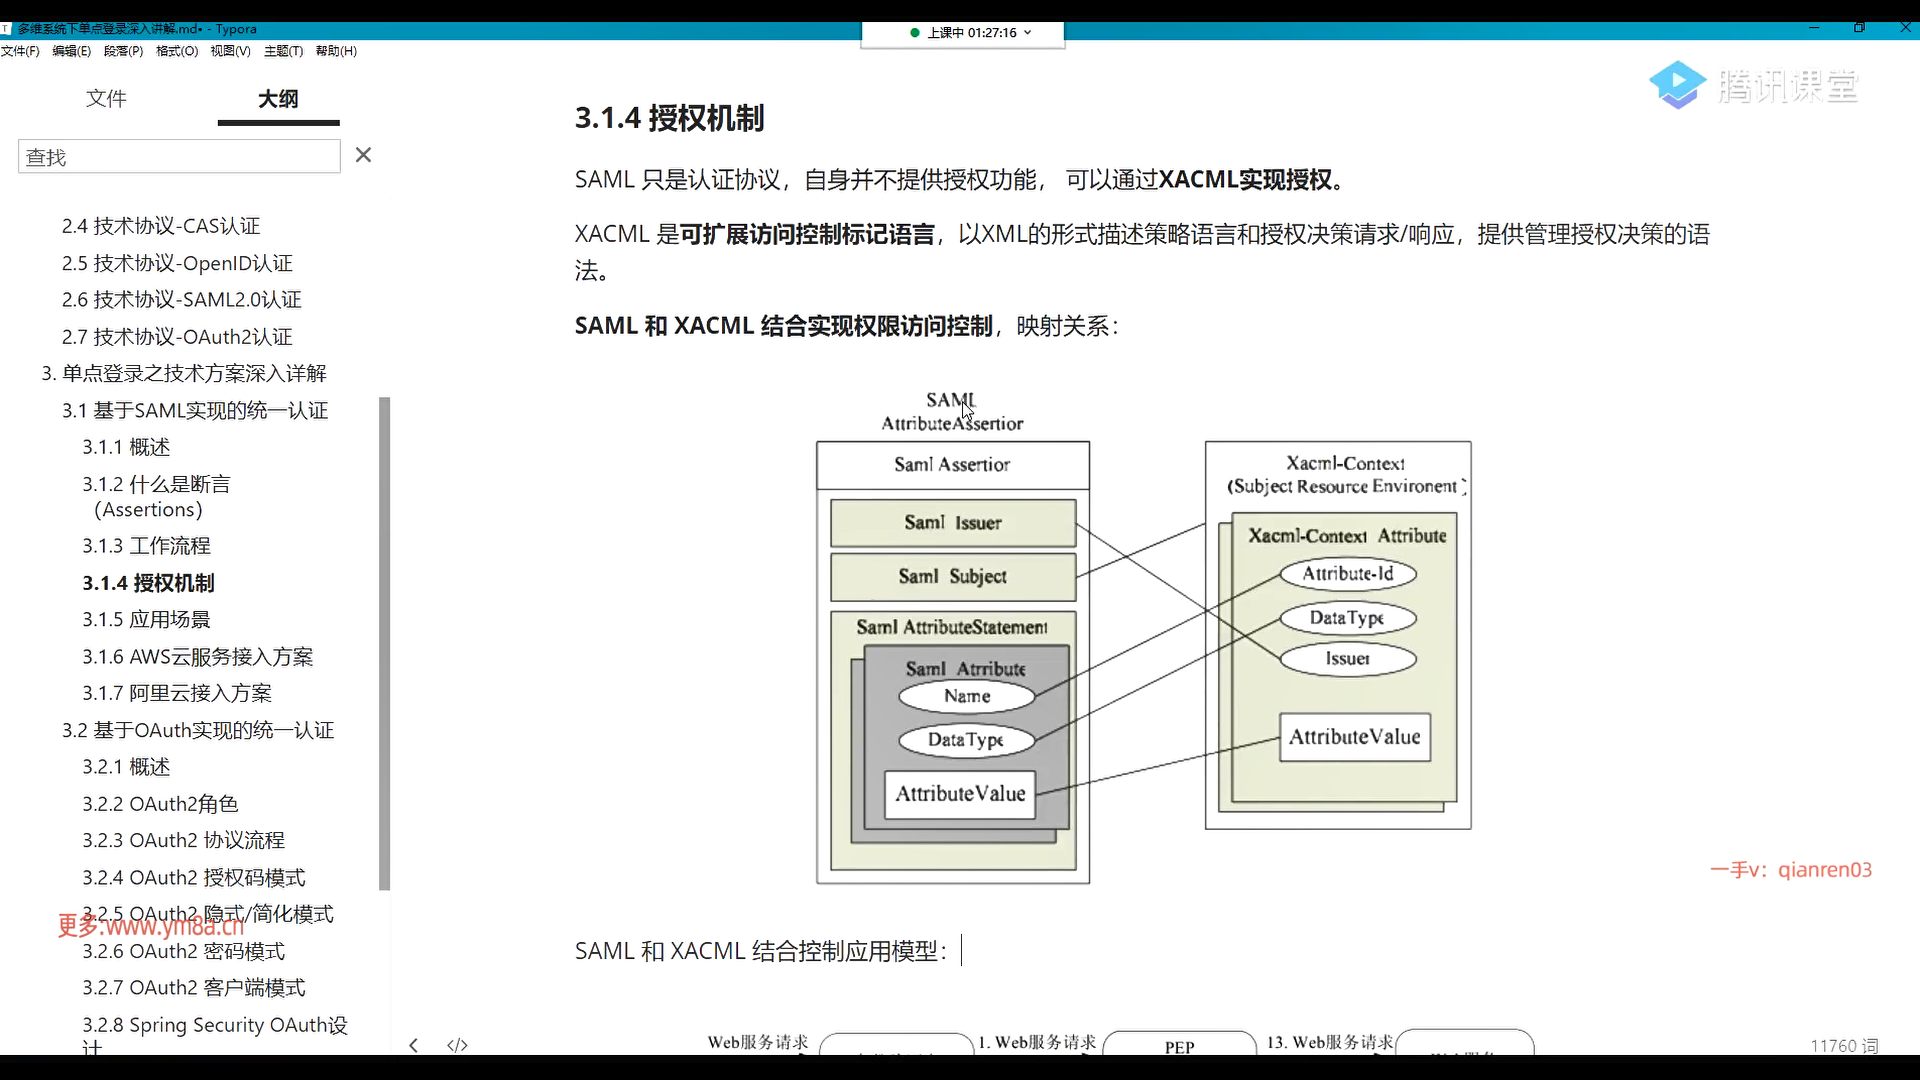This screenshot has width=1920, height=1080.
Task: Jump to 3.1.5 应用场景 heading
Action: [146, 620]
